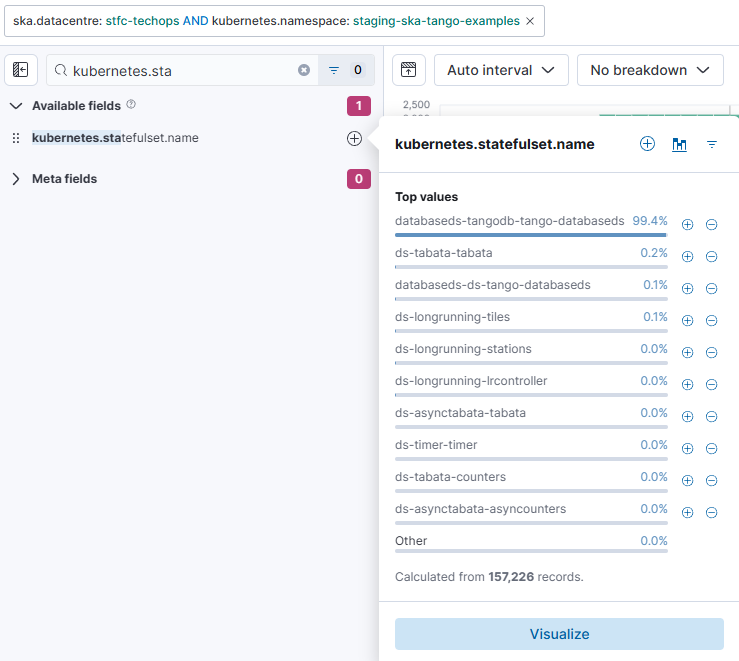Hide the histogram chart toggle button

click(409, 70)
